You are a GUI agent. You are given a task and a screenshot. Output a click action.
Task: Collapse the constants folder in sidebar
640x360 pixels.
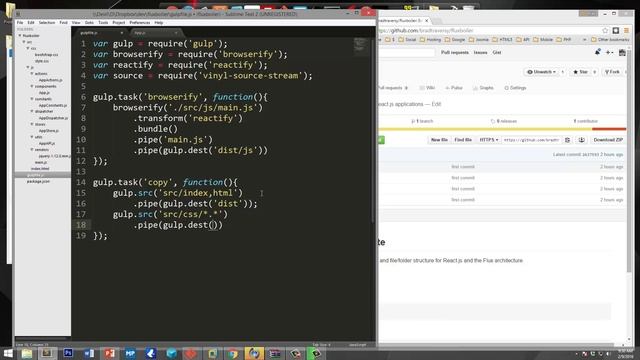coord(32,99)
